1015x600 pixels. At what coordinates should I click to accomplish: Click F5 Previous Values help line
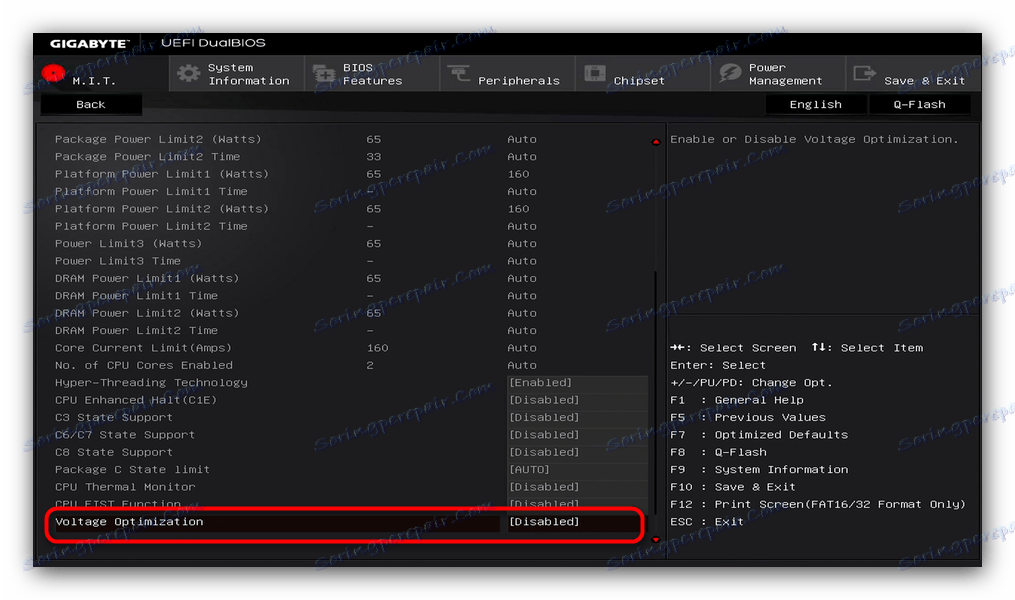point(748,417)
